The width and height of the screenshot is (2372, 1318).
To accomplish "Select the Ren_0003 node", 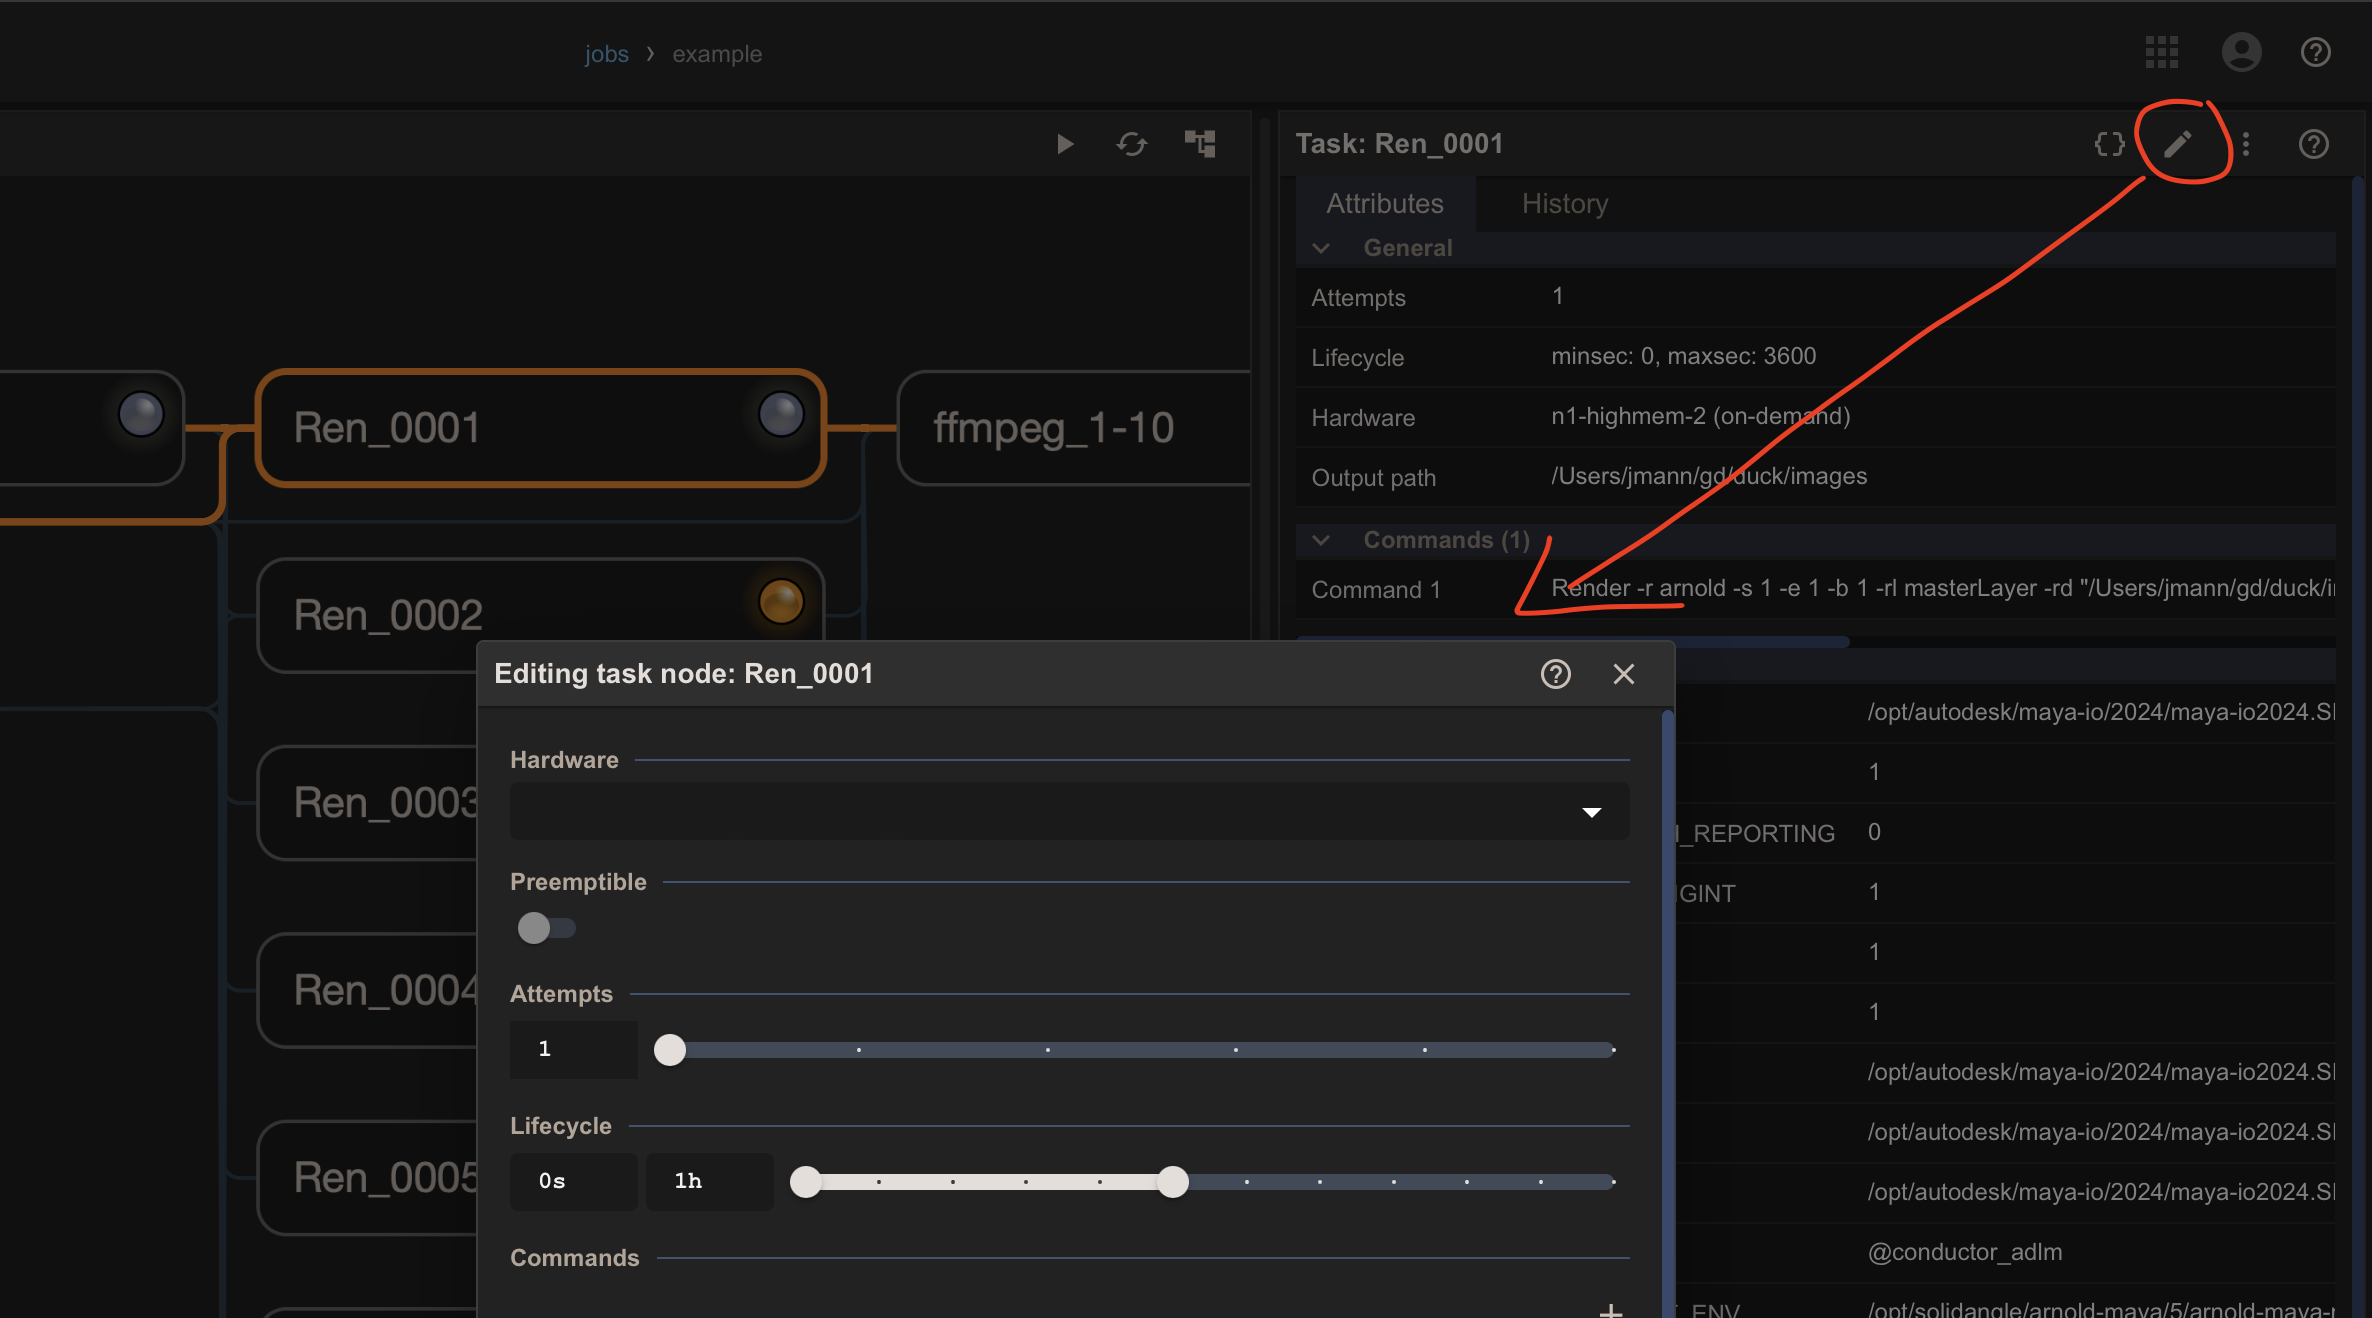I will point(368,803).
